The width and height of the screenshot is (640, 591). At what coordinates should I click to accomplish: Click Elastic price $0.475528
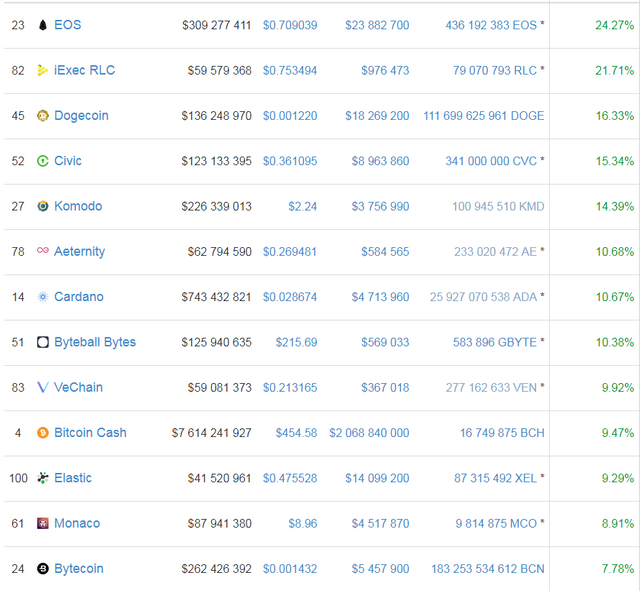pos(290,478)
